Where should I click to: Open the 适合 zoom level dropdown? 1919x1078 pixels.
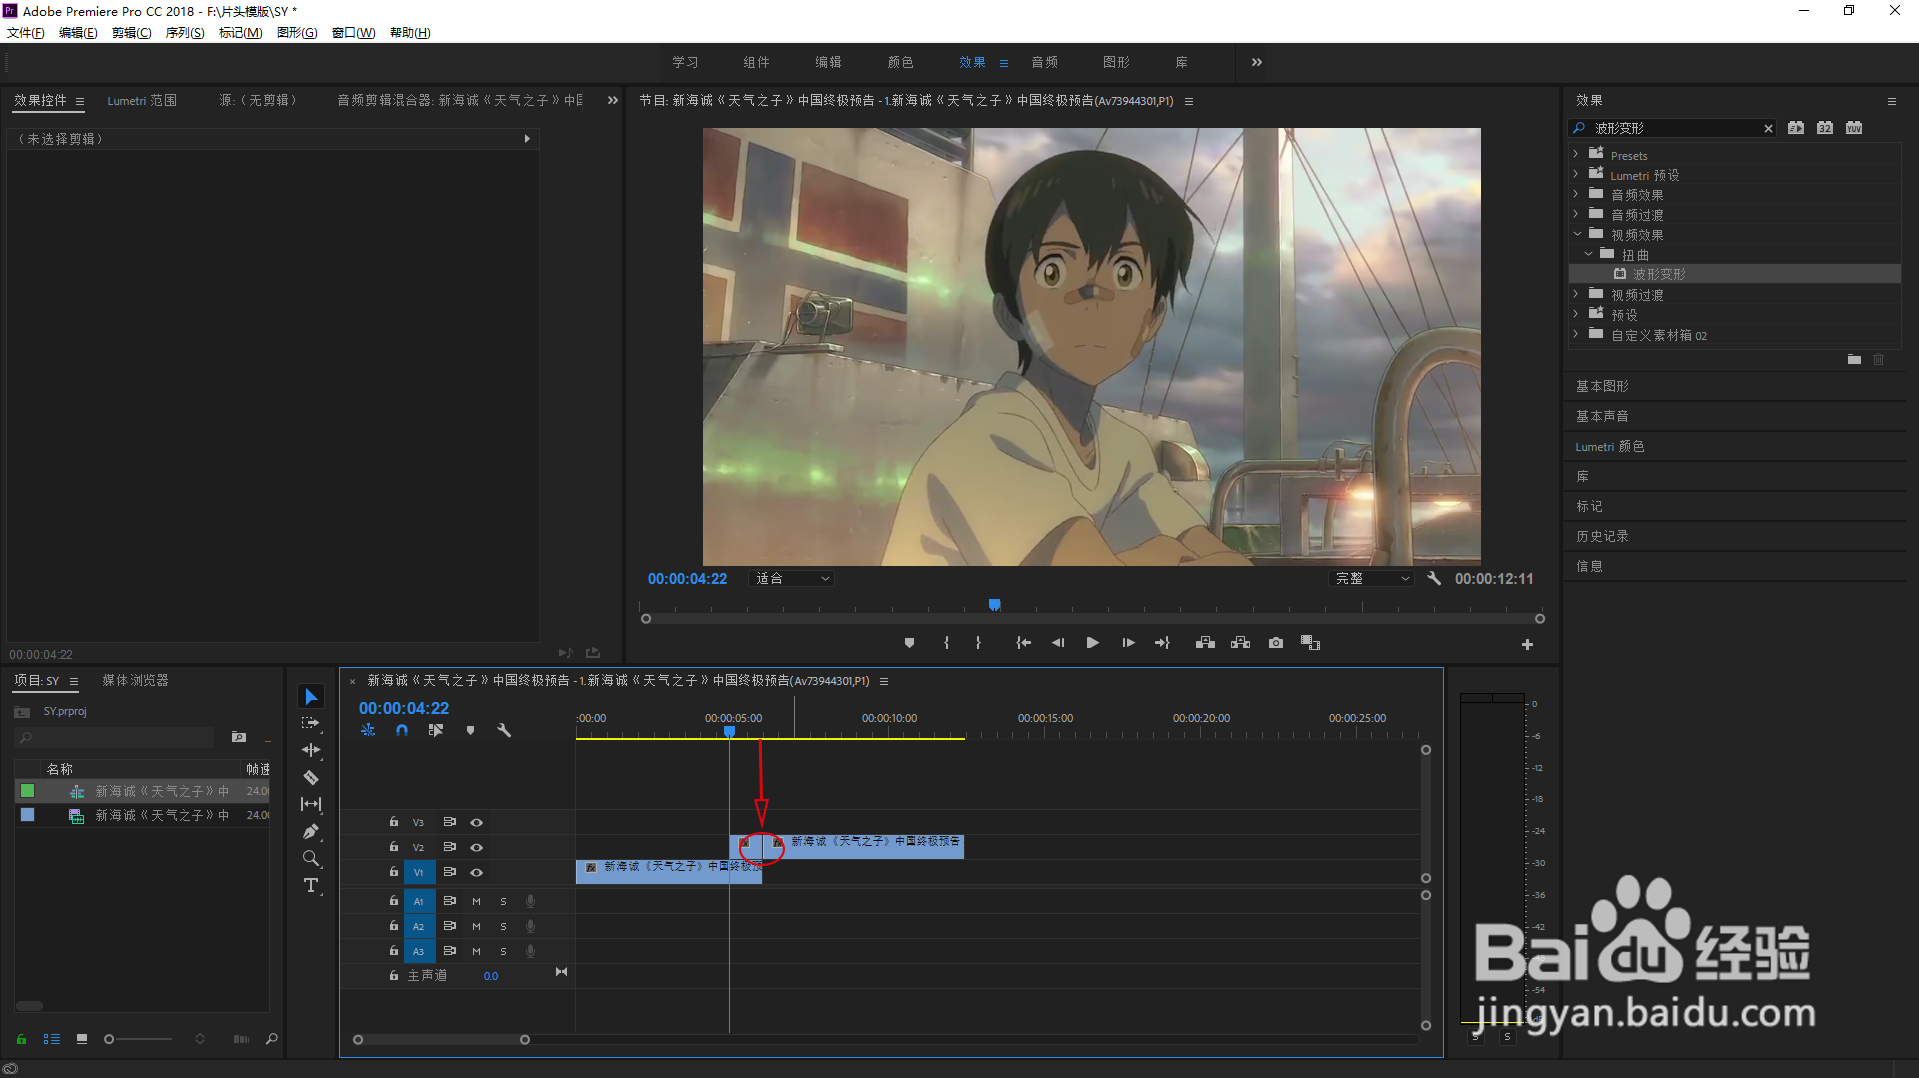(791, 578)
